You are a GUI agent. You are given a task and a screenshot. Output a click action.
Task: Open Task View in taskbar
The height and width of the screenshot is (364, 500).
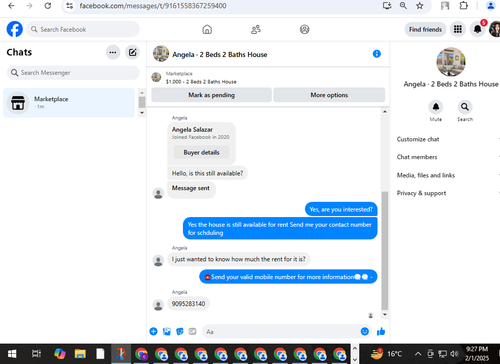click(36, 354)
